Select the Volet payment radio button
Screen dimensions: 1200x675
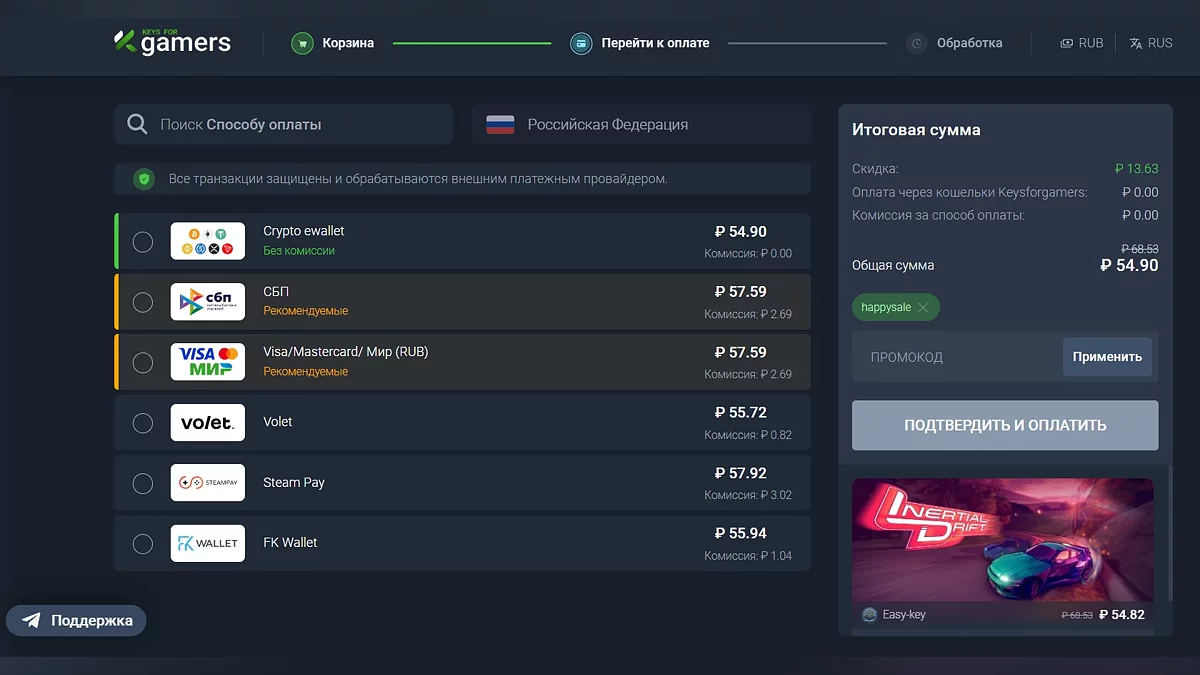(x=143, y=422)
